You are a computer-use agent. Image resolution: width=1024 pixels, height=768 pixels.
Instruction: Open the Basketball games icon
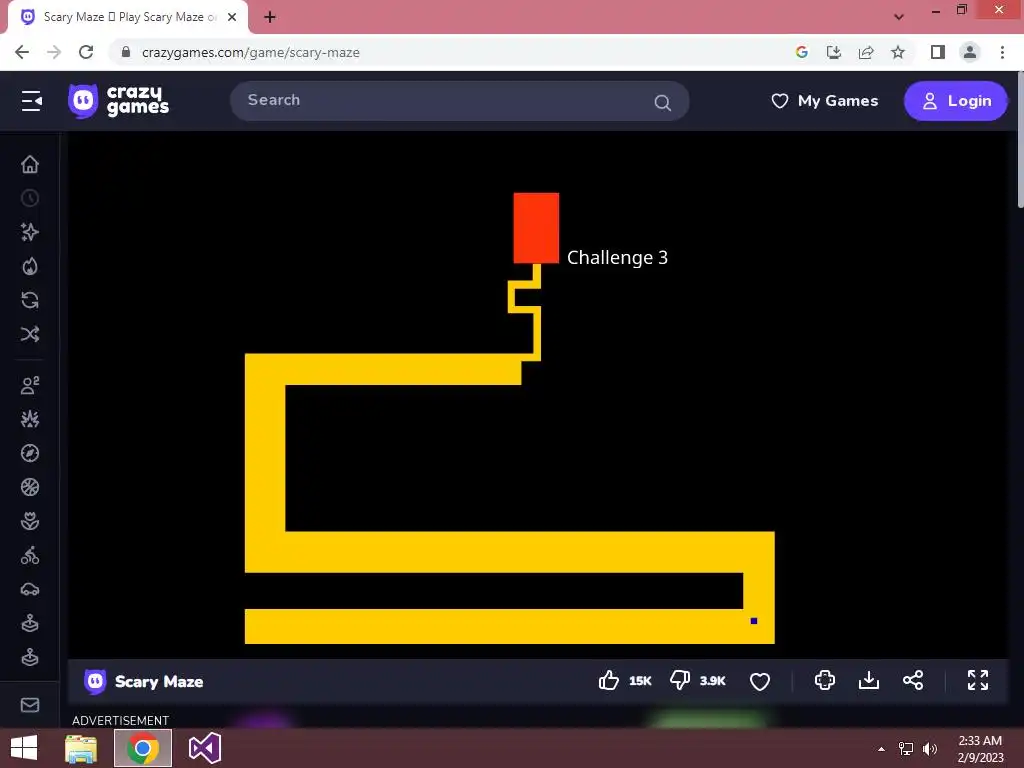point(30,487)
